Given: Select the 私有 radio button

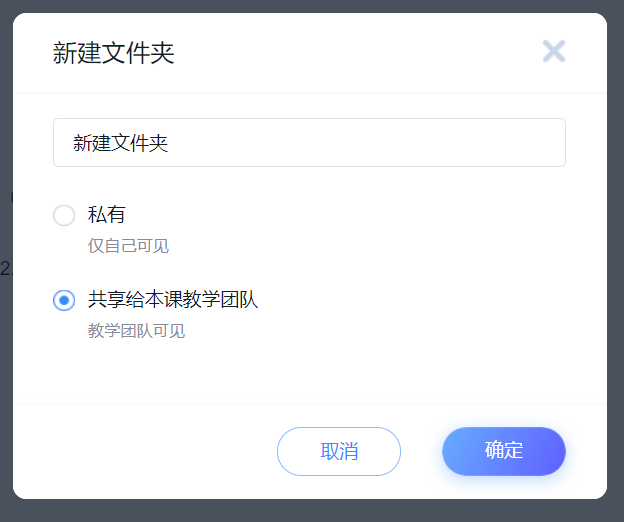Looking at the screenshot, I should 64,215.
